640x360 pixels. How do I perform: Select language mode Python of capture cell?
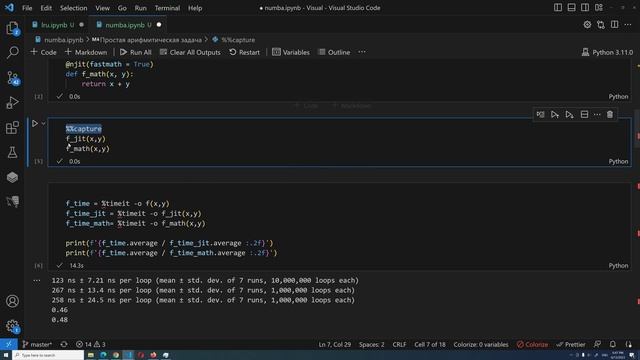[618, 162]
